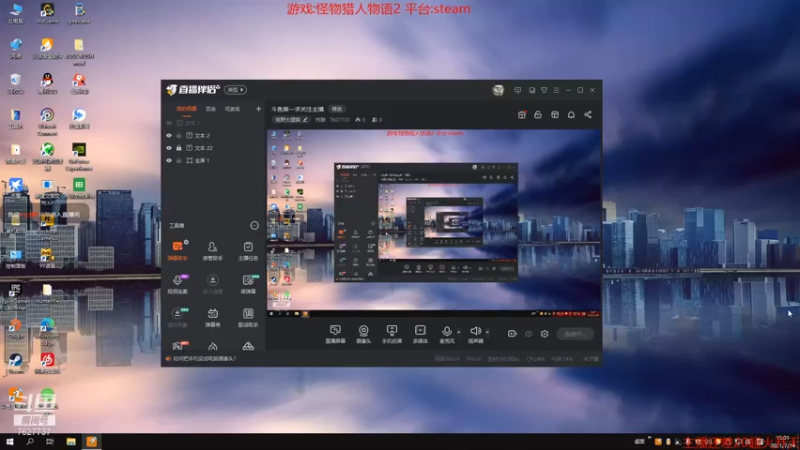Hide the 全屏 1 source layer

point(169,160)
